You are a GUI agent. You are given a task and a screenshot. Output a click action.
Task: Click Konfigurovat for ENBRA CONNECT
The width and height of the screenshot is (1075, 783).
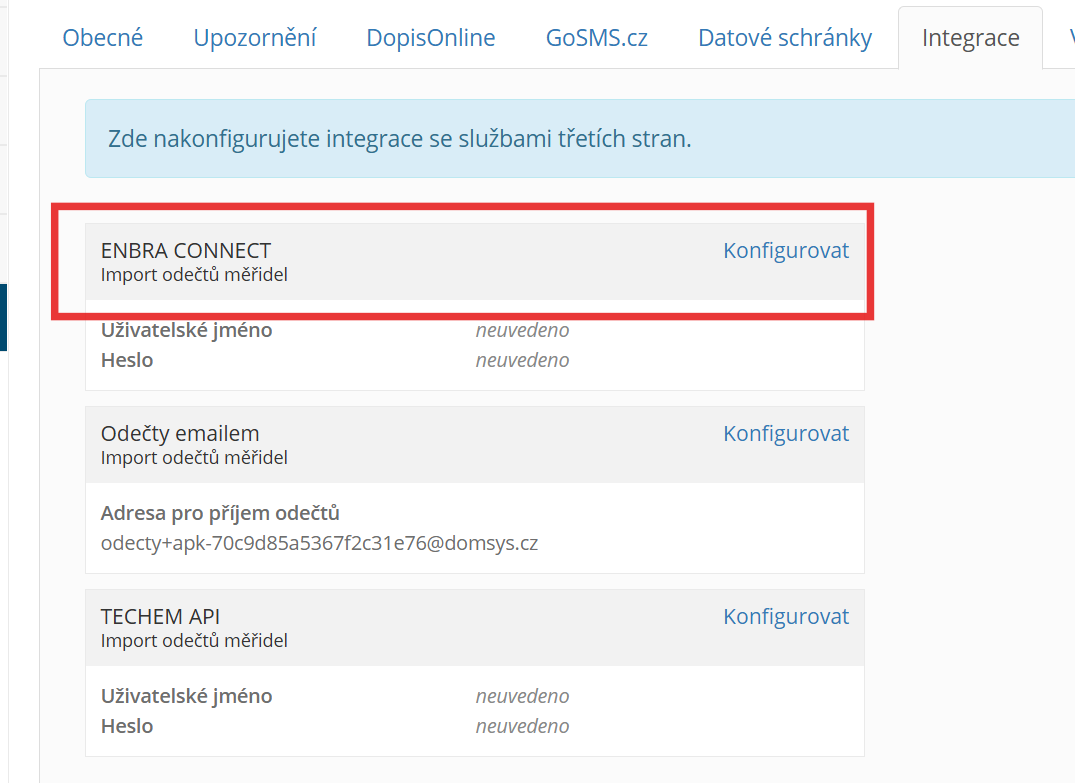coord(786,250)
